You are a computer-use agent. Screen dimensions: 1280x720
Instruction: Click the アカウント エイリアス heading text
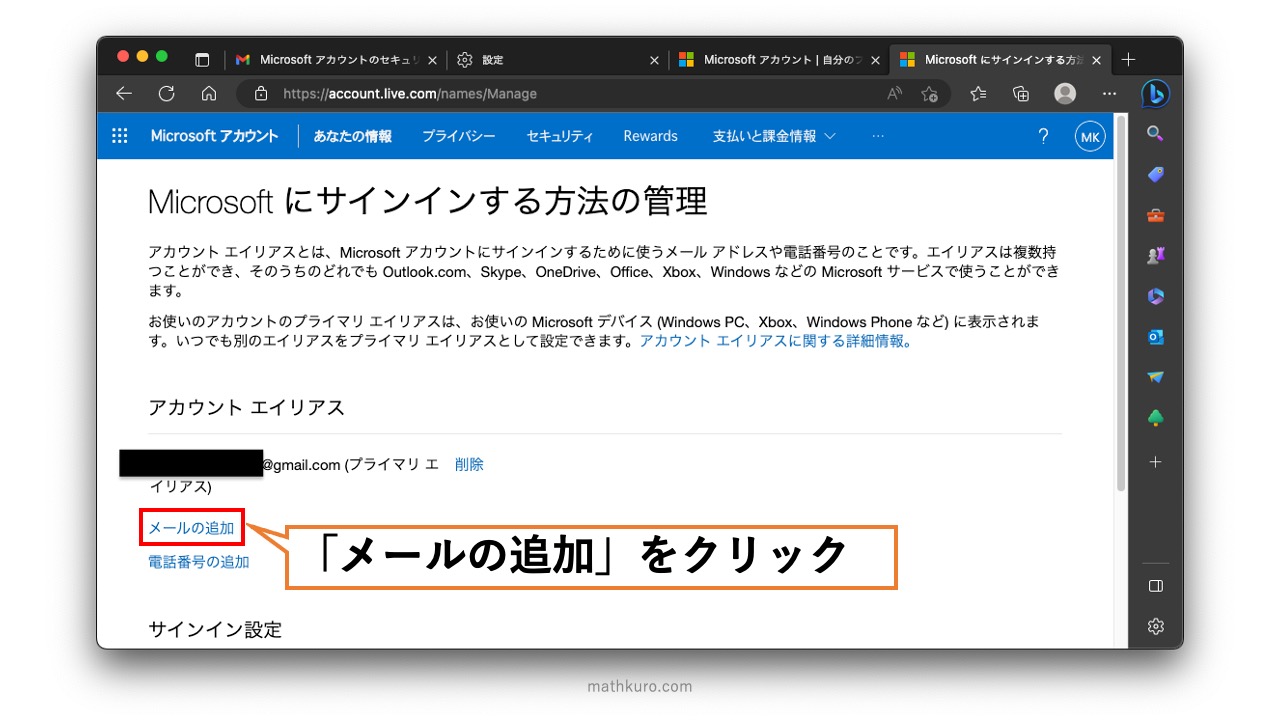click(246, 407)
